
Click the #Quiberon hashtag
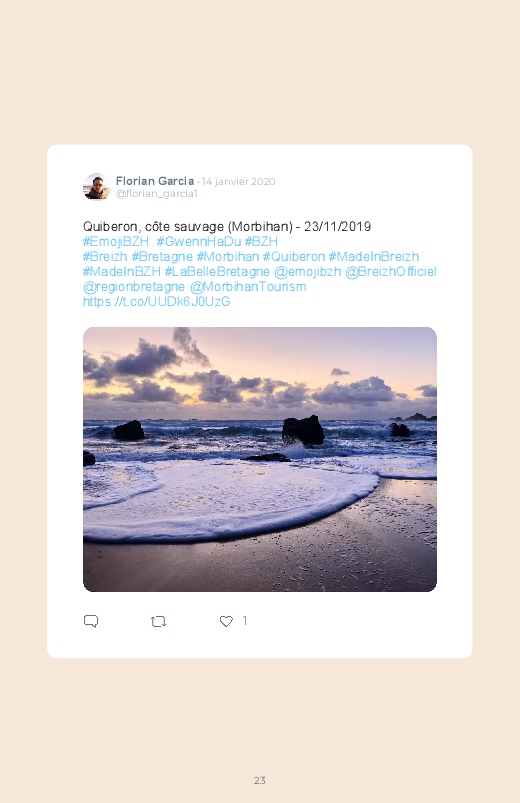[x=294, y=257]
